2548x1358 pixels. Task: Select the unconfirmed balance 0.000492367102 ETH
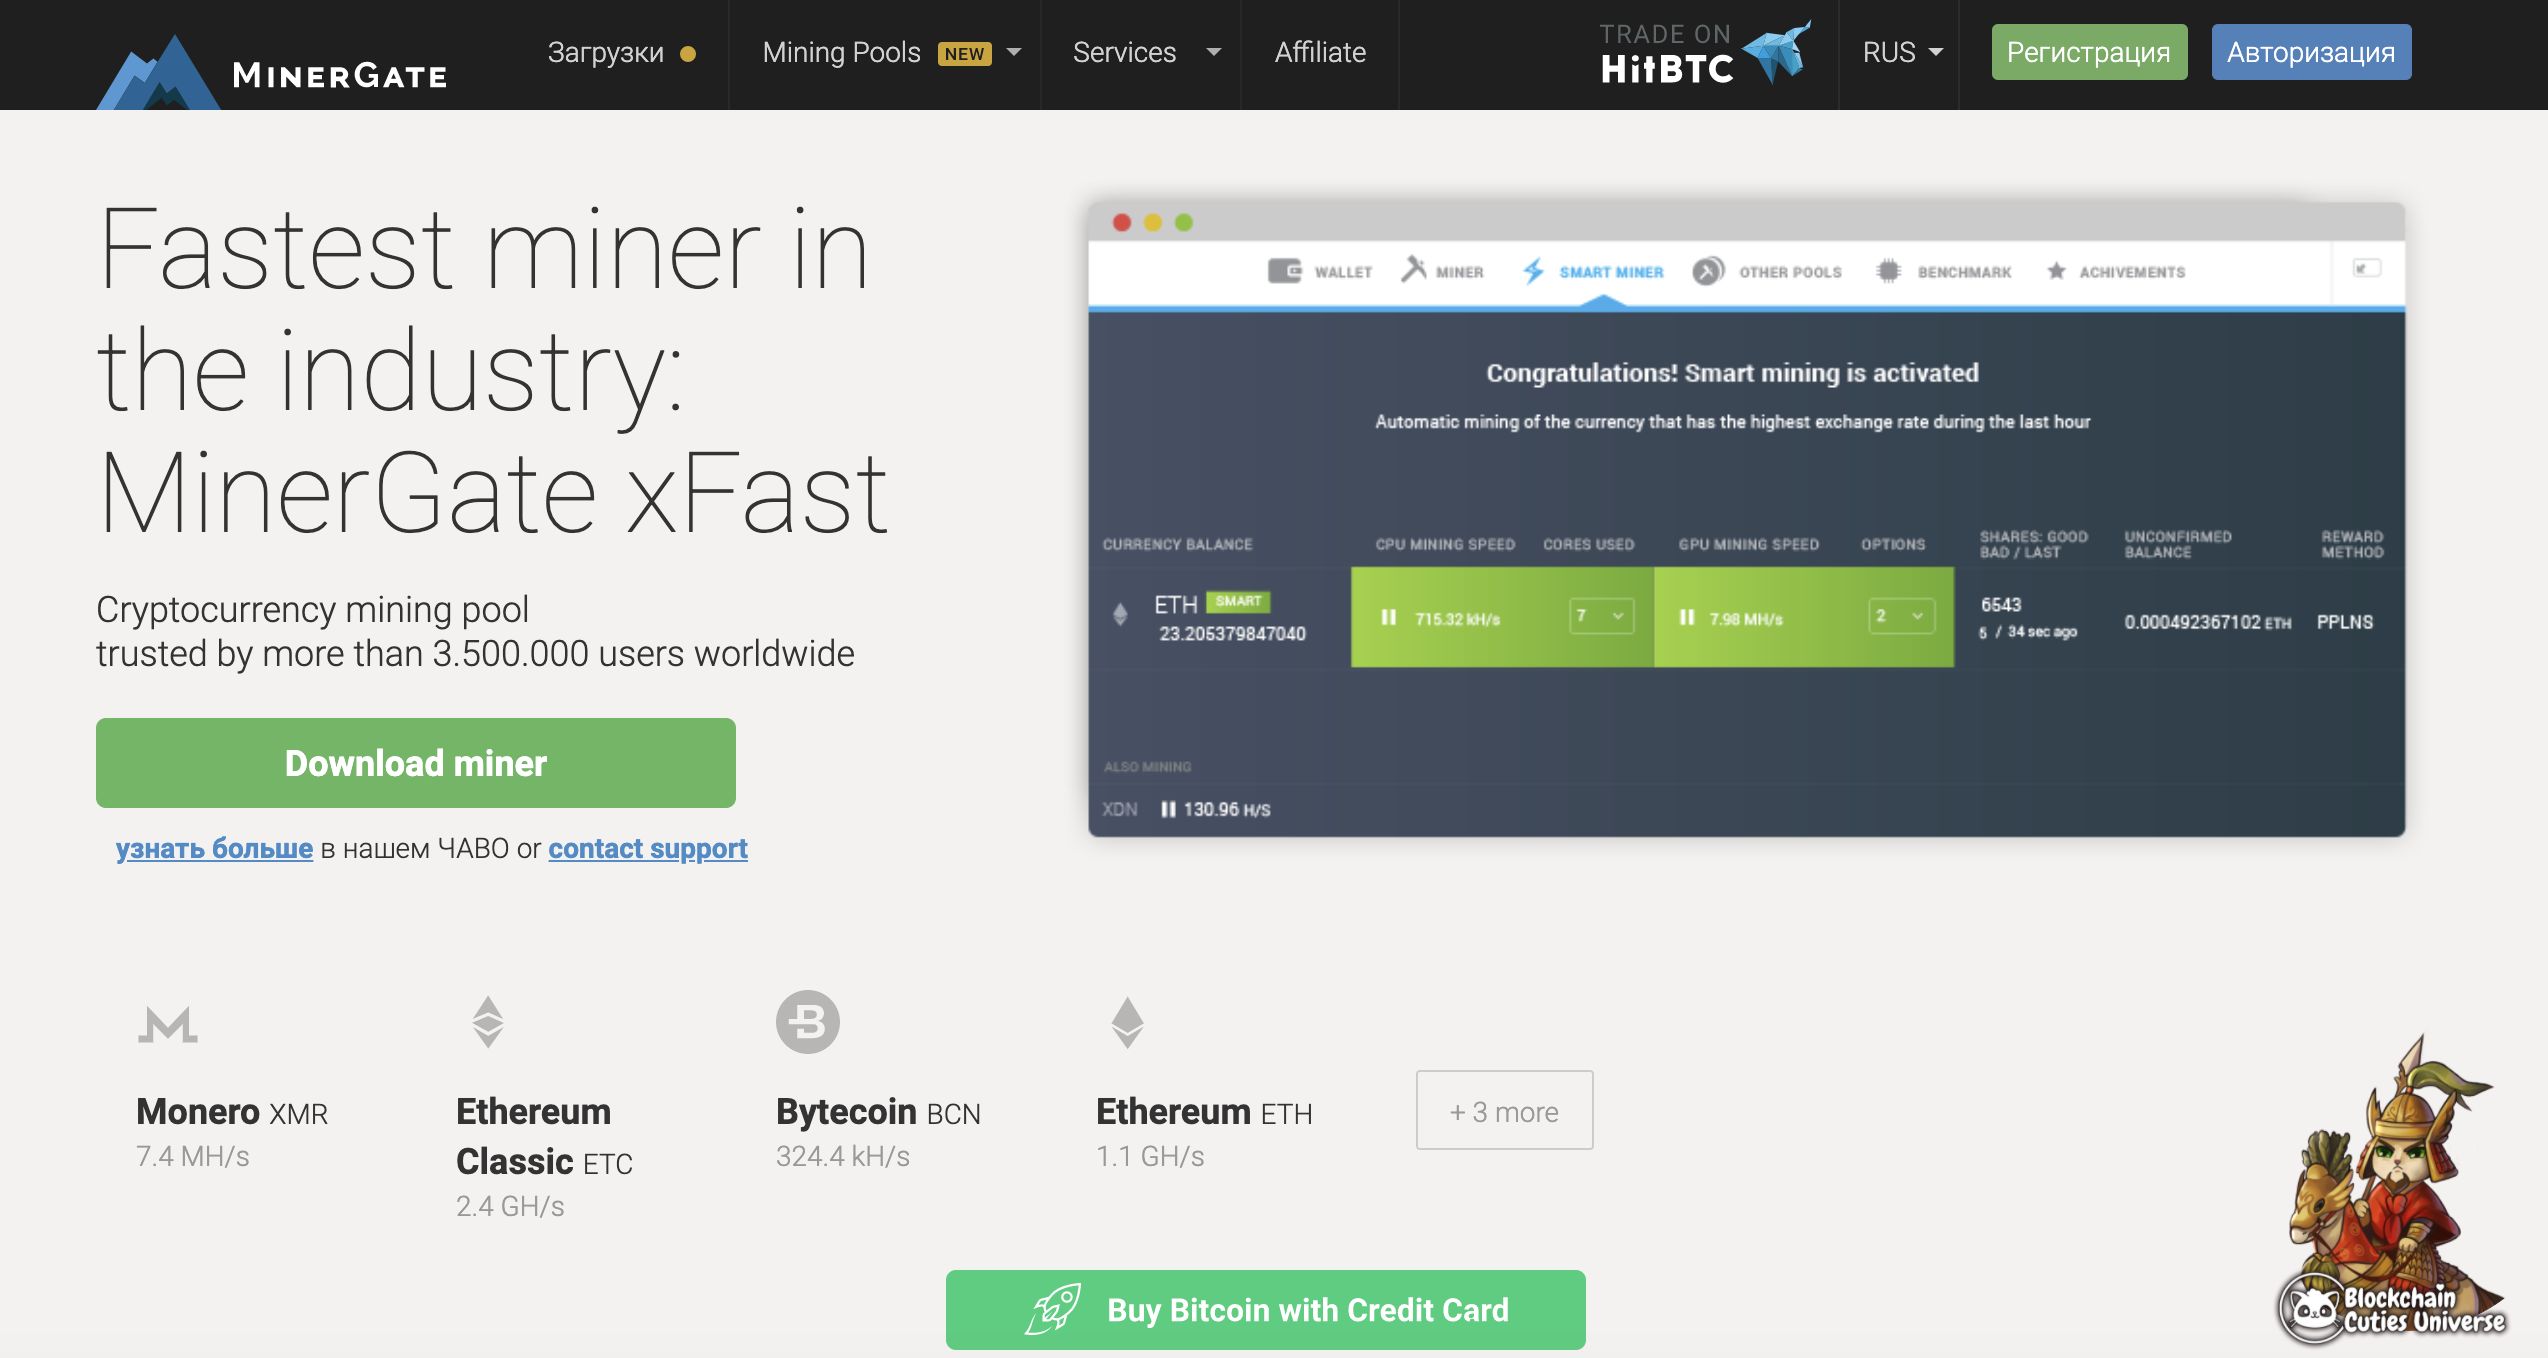[2208, 622]
